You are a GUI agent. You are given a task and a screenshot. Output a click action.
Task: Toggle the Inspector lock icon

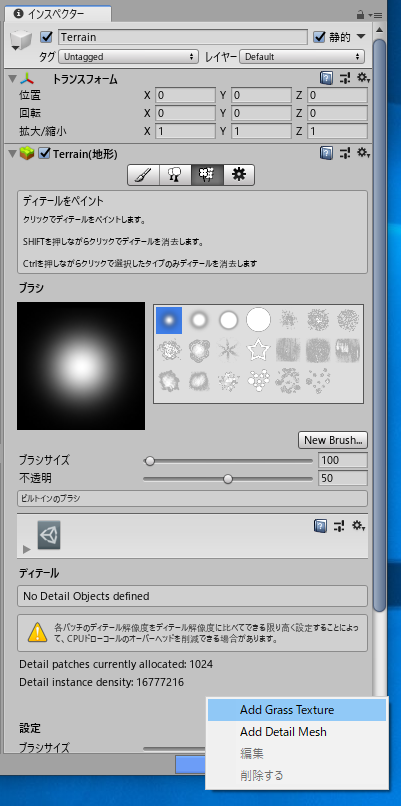point(361,14)
